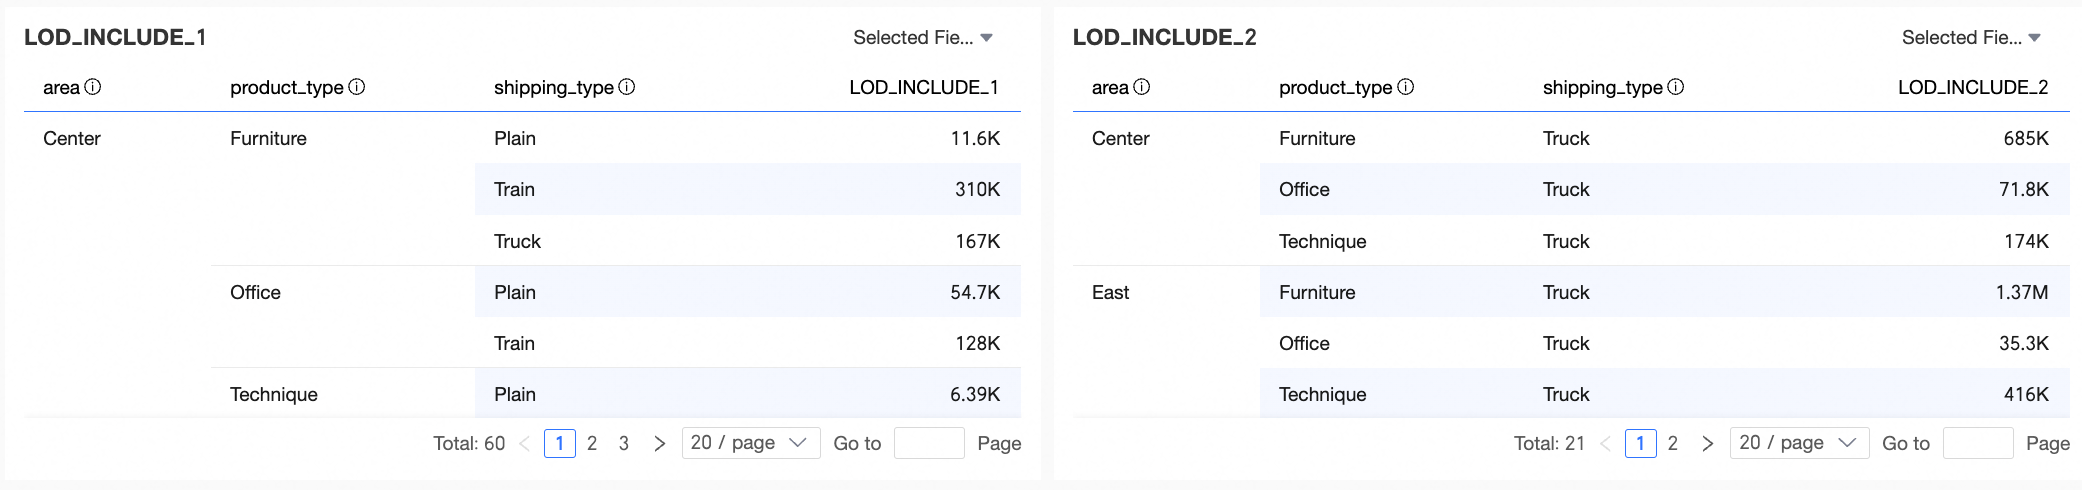Open 20 / page size selector in LOD_INCLUDE_1

coord(750,443)
